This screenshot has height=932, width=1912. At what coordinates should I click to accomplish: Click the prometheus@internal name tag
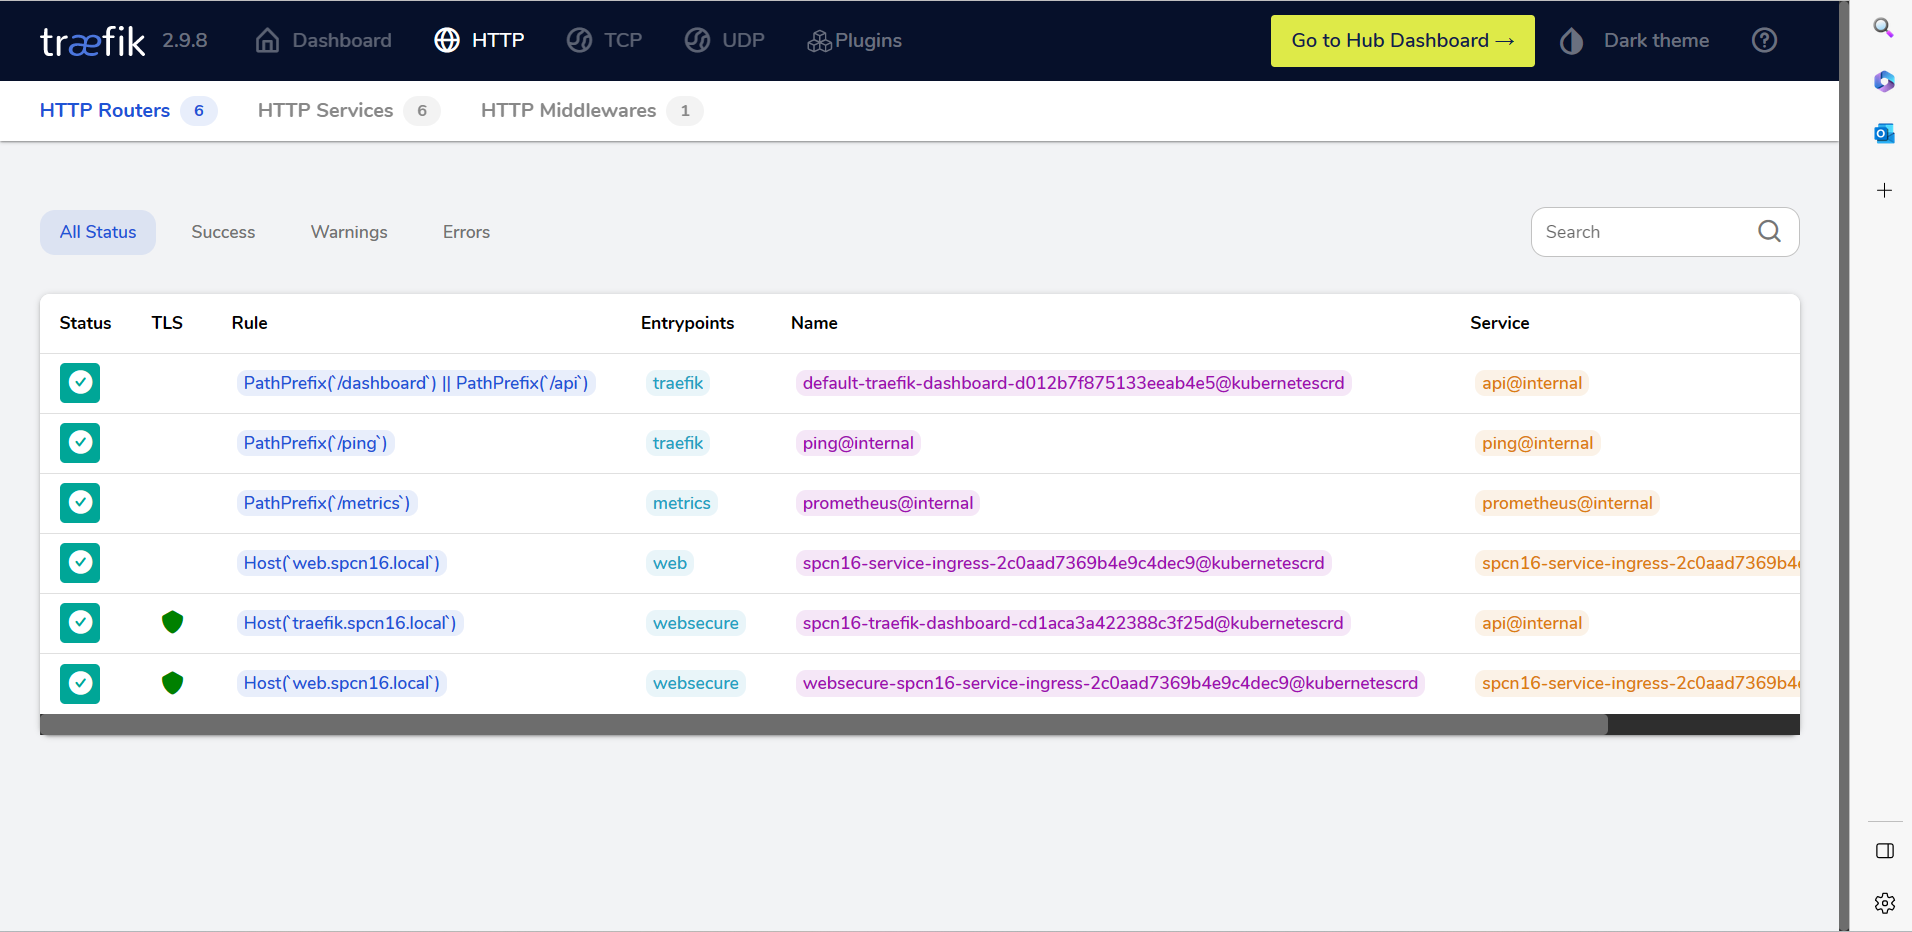[x=888, y=503]
